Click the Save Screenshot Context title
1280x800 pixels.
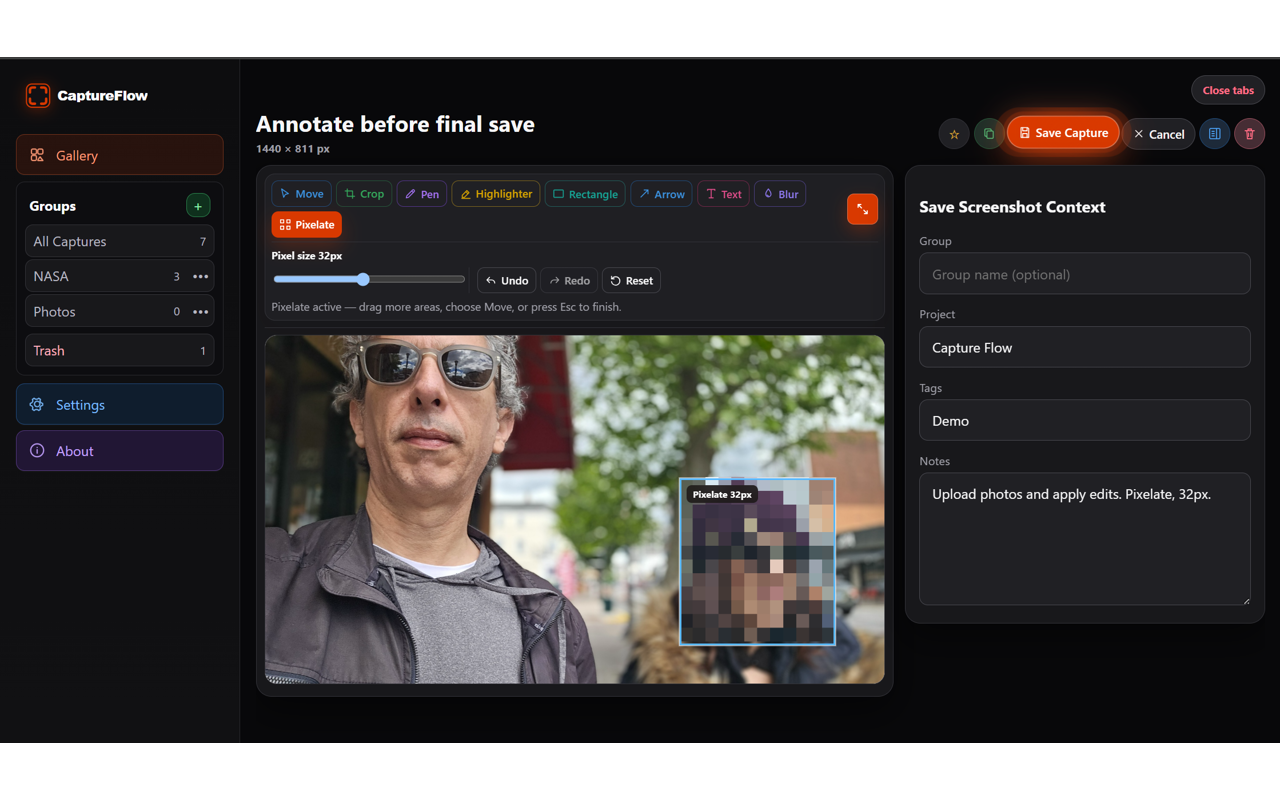[1012, 207]
